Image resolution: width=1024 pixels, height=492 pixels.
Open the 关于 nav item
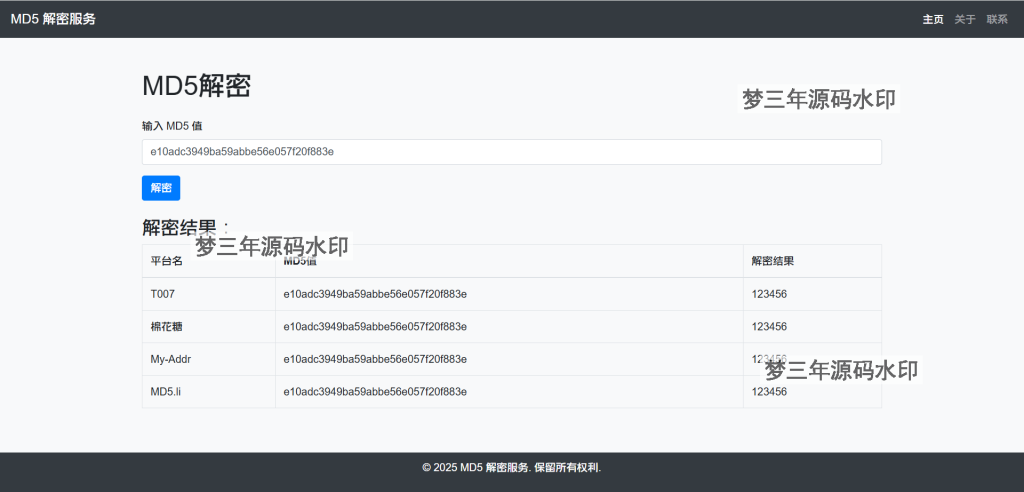pos(965,20)
